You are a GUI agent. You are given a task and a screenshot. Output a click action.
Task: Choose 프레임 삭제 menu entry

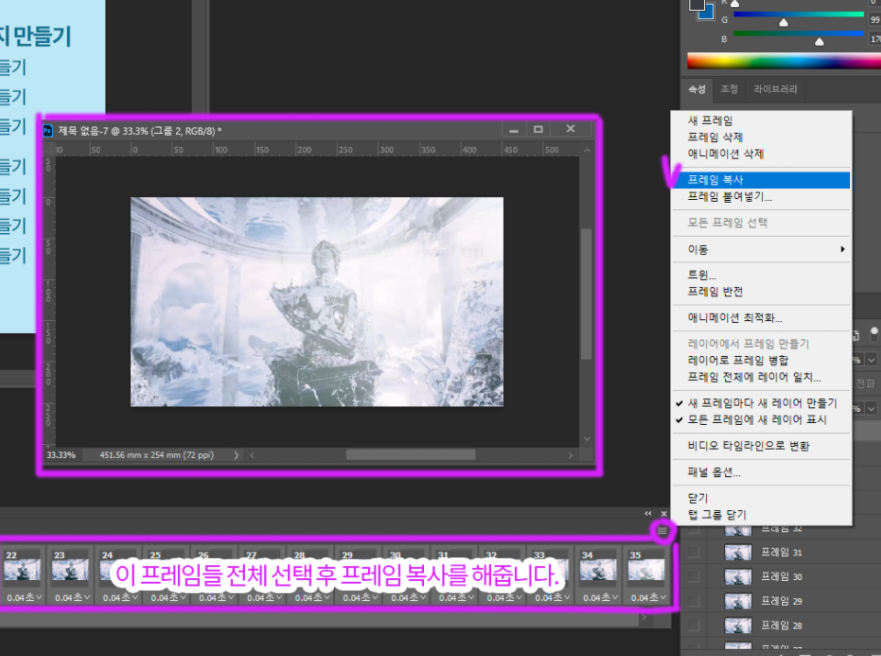[x=715, y=137]
